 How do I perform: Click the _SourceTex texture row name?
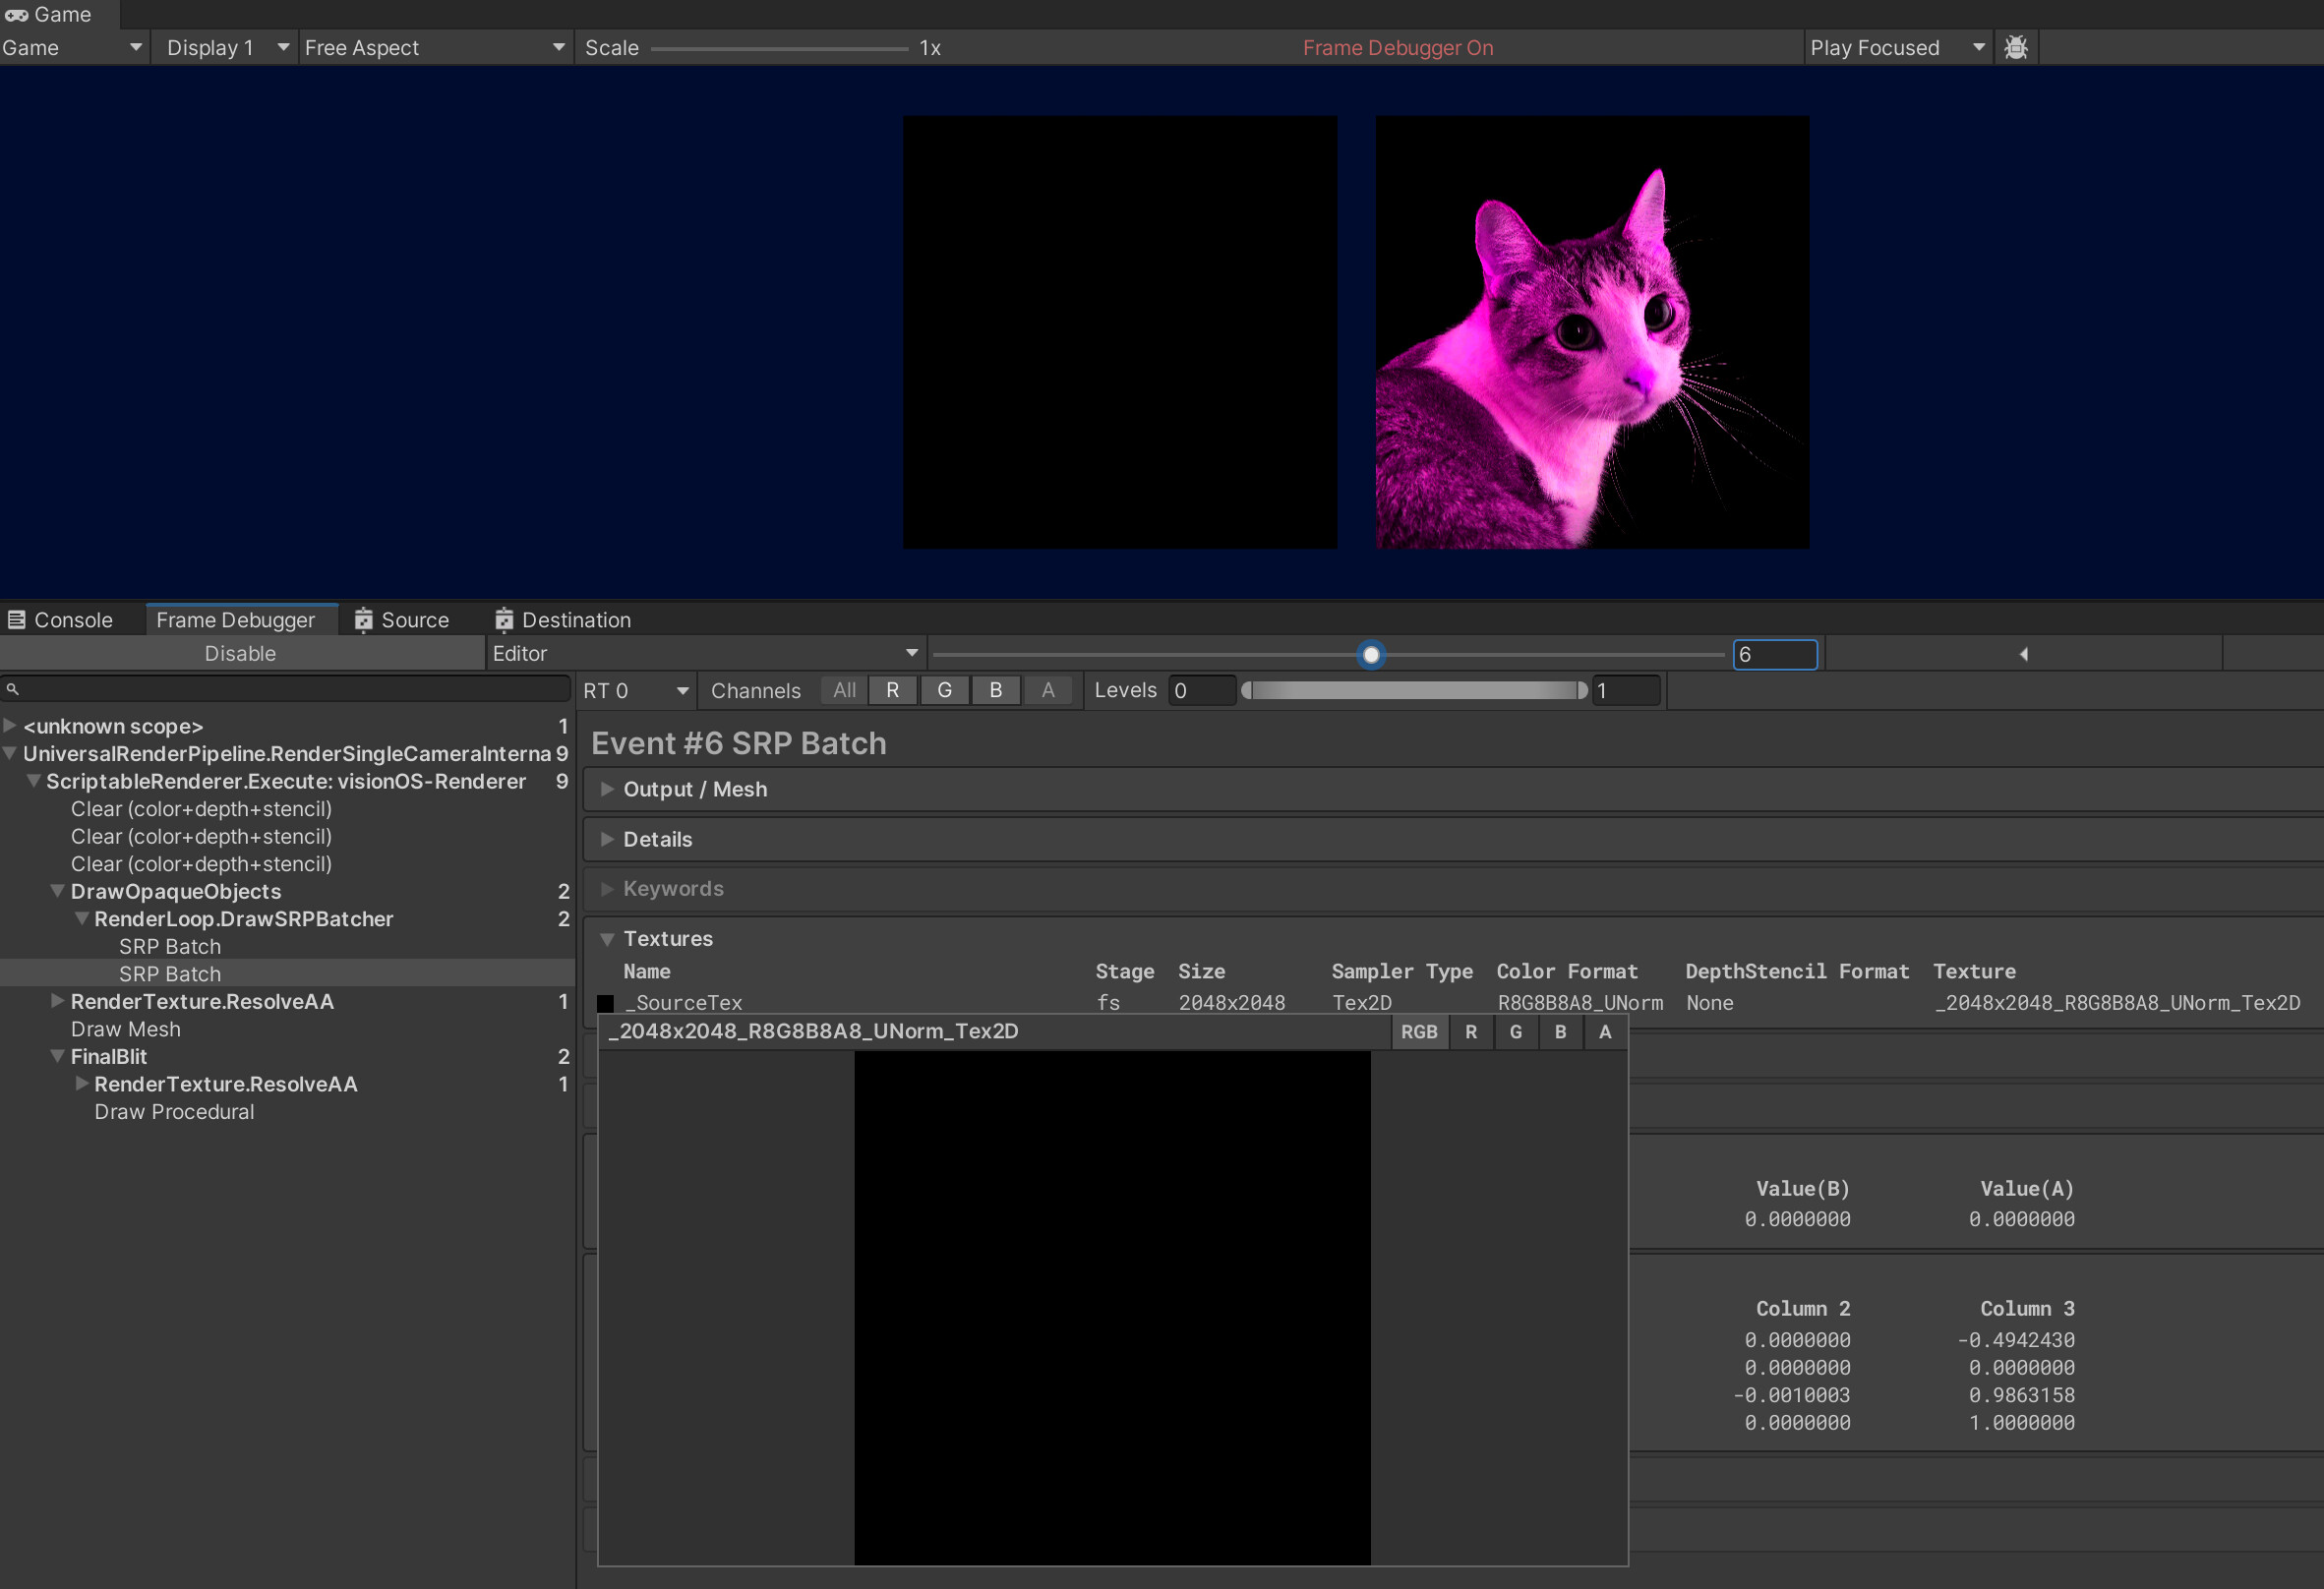coord(684,1003)
